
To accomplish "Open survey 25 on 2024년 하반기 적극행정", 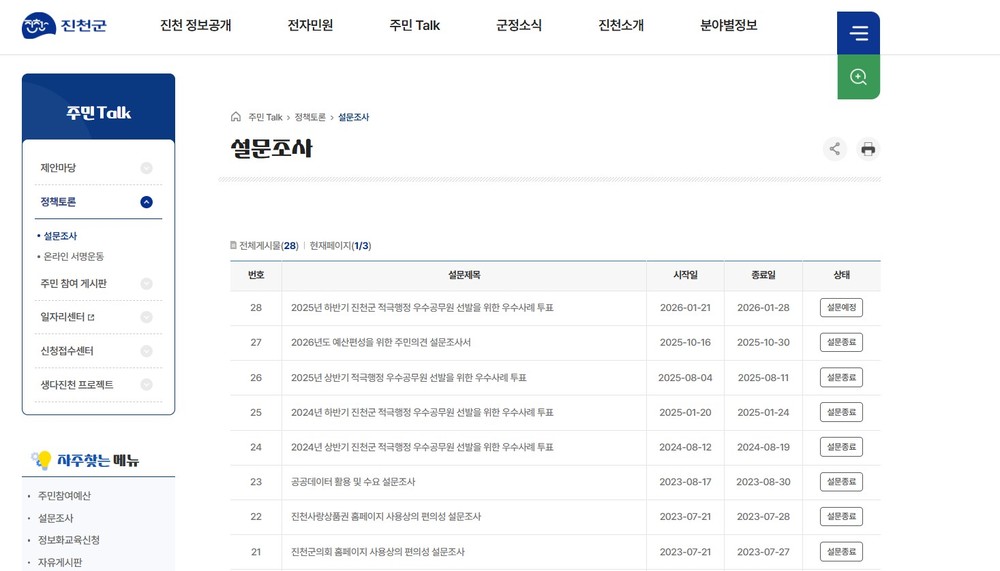I will (422, 413).
